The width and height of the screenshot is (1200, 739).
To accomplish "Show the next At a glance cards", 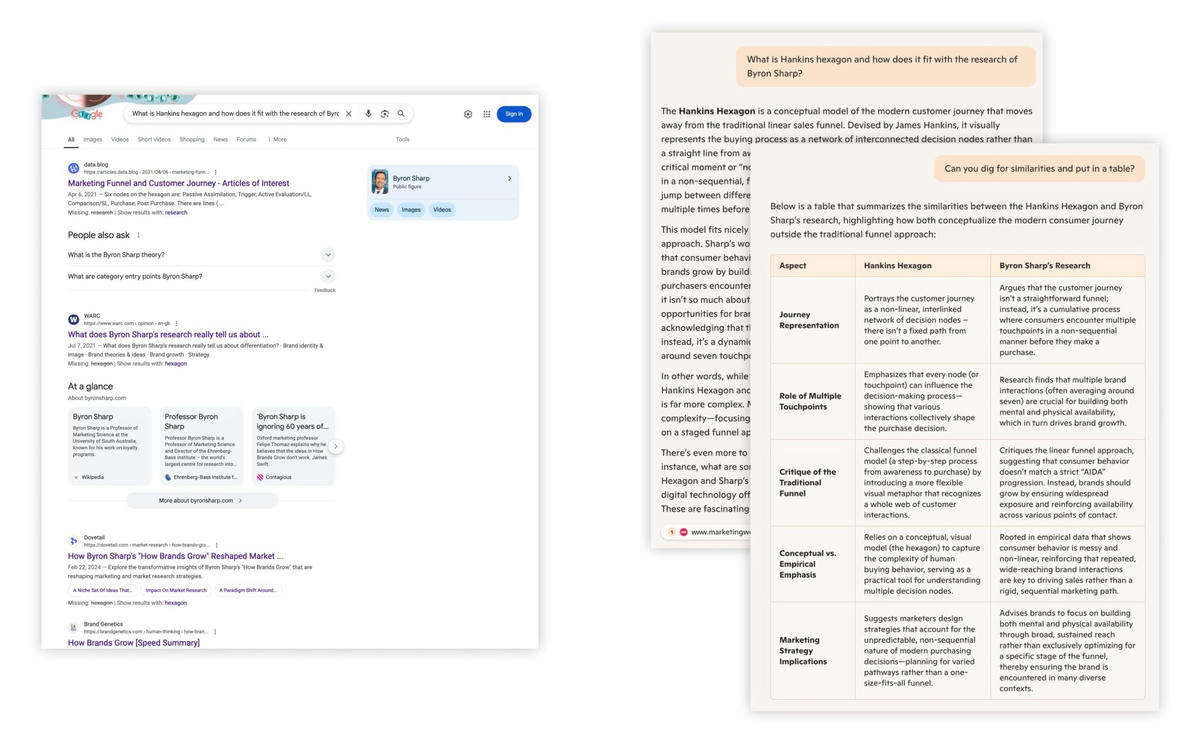I will 336,447.
